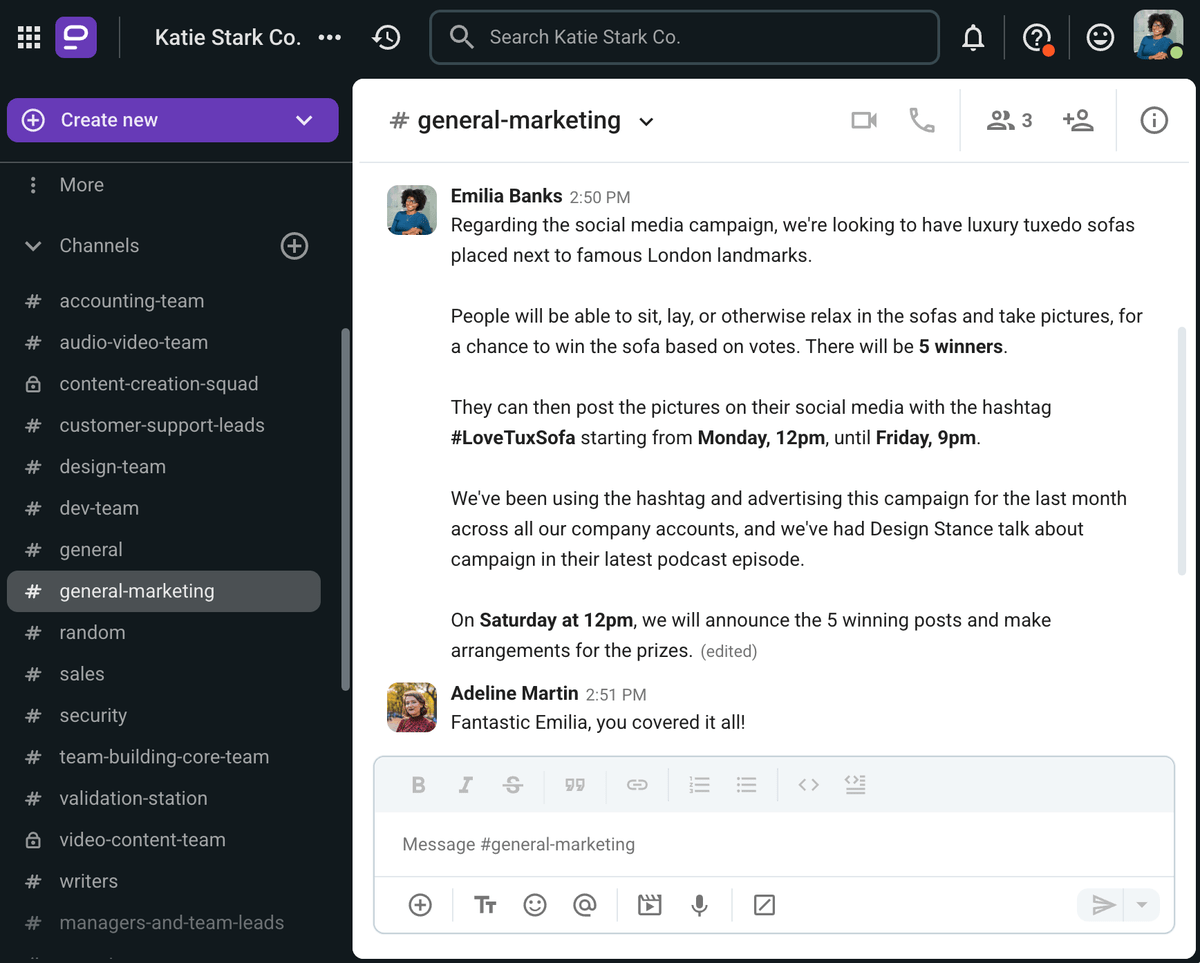Toggle code block formatting
The height and width of the screenshot is (963, 1200).
pos(855,785)
